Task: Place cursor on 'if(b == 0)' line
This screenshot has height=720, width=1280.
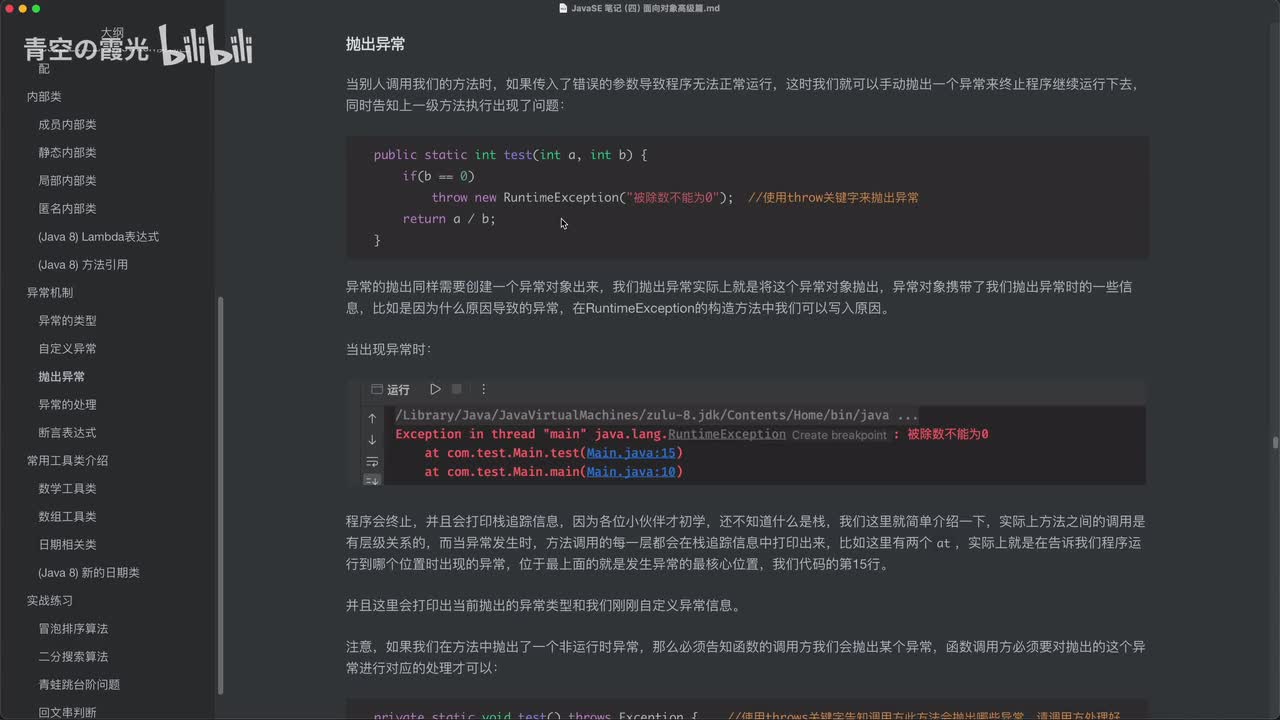Action: coord(438,176)
